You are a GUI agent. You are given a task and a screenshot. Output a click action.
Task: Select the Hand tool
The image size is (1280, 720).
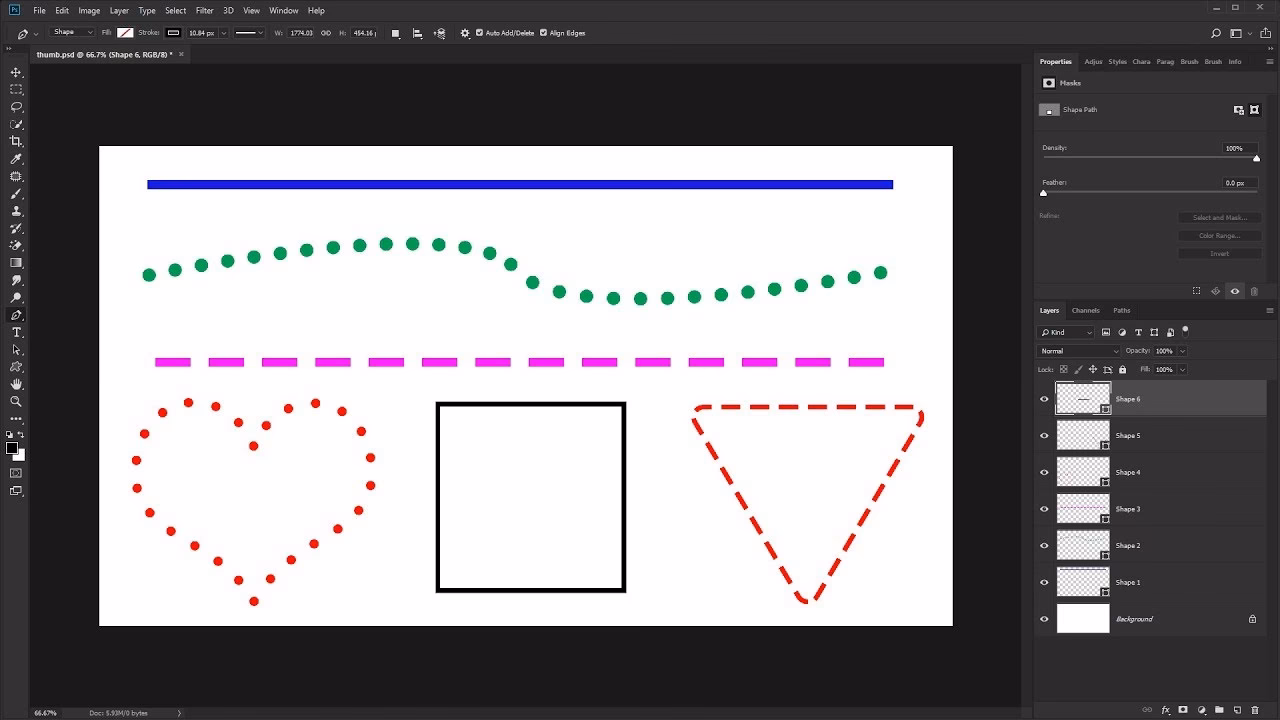16,384
